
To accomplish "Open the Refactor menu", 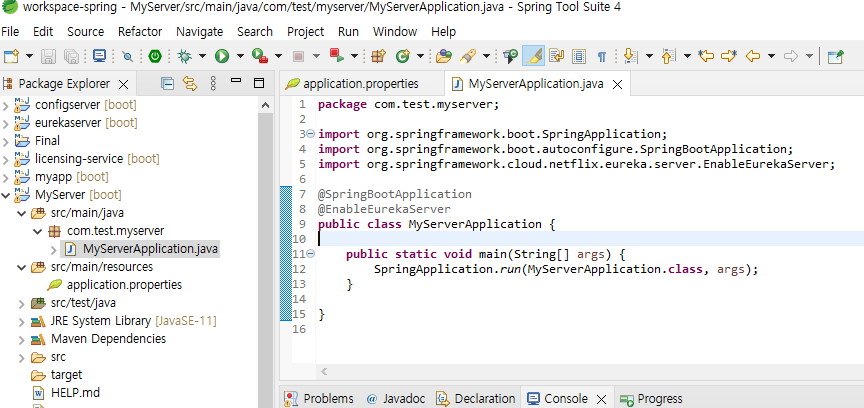I will coord(140,31).
